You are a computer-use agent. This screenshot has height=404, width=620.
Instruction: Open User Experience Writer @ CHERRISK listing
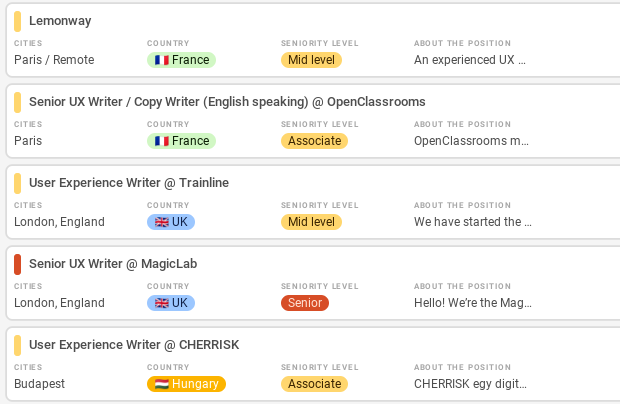coord(134,345)
